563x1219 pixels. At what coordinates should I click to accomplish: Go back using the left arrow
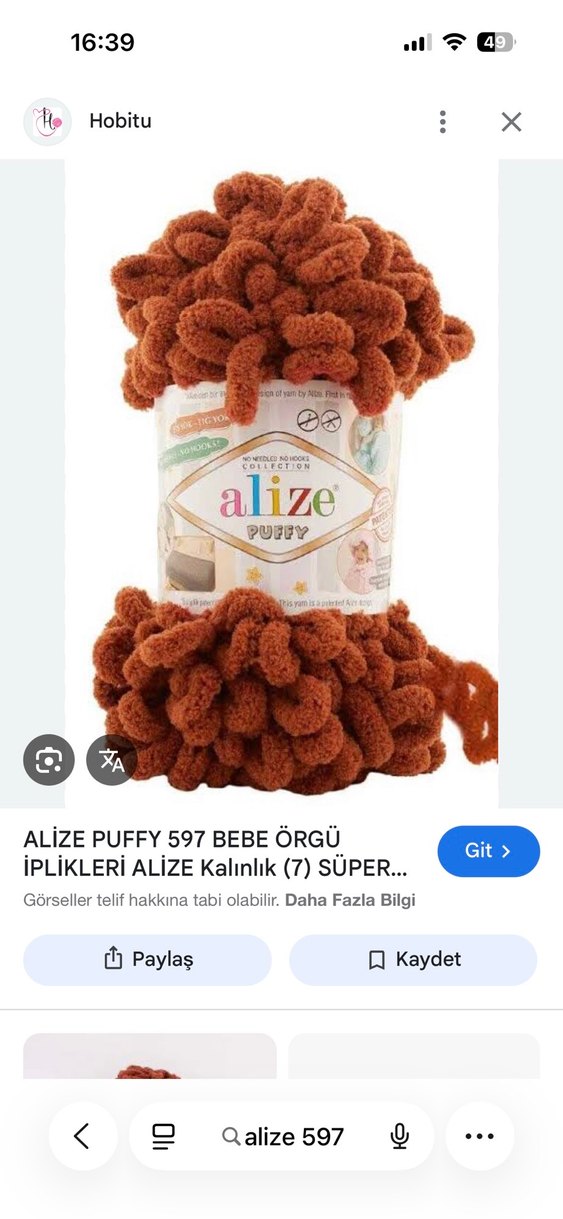(83, 1136)
